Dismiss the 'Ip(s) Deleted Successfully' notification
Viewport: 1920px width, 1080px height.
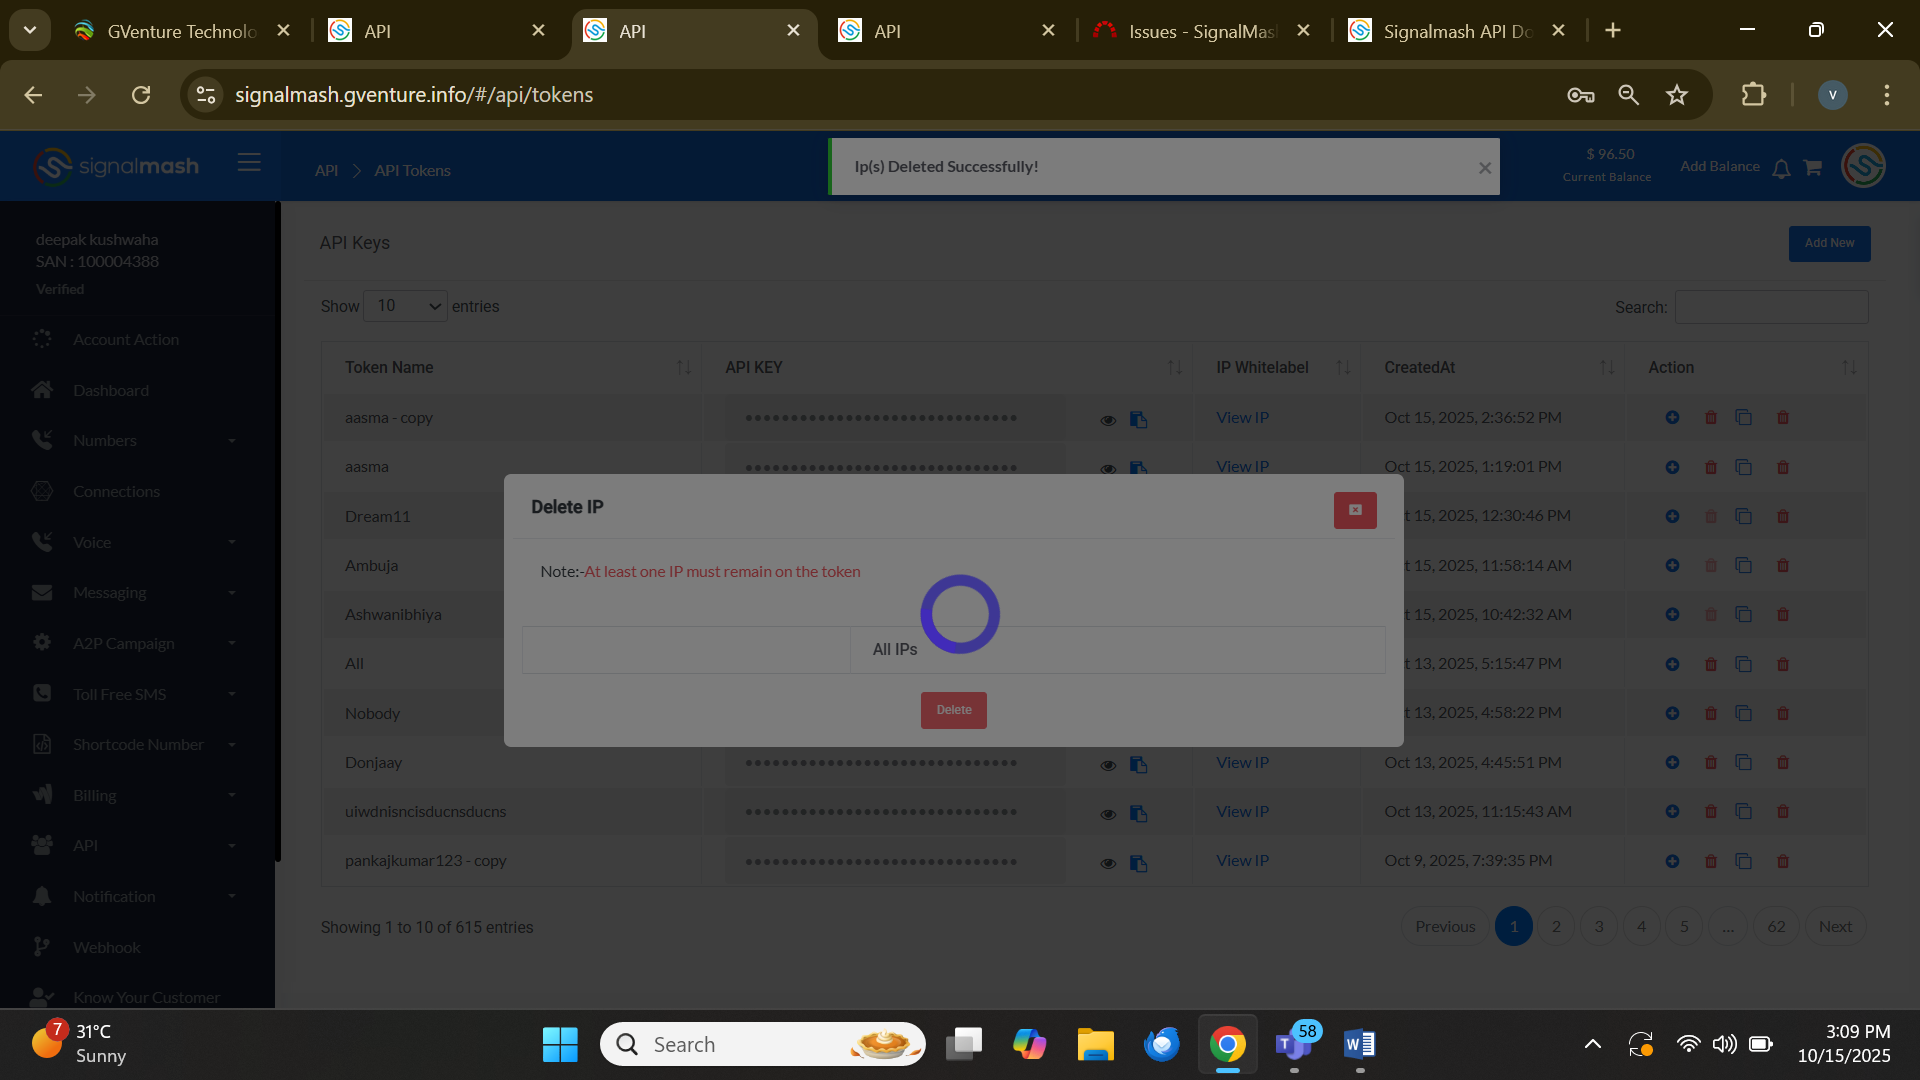tap(1485, 168)
